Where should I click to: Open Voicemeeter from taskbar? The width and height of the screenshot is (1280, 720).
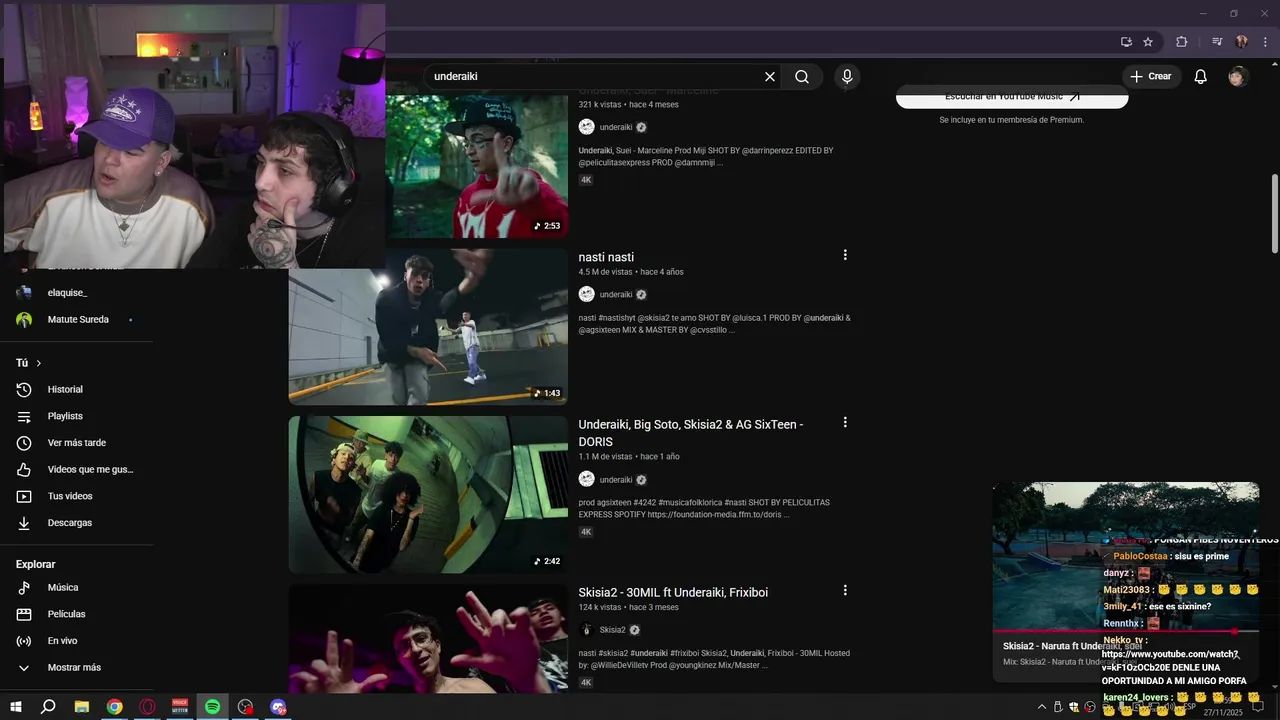pos(180,707)
